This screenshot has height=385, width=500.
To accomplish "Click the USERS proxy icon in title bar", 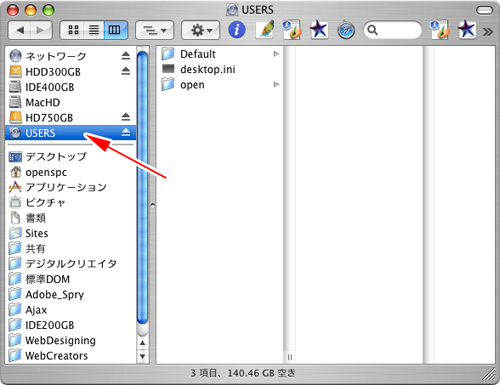I will click(x=232, y=10).
